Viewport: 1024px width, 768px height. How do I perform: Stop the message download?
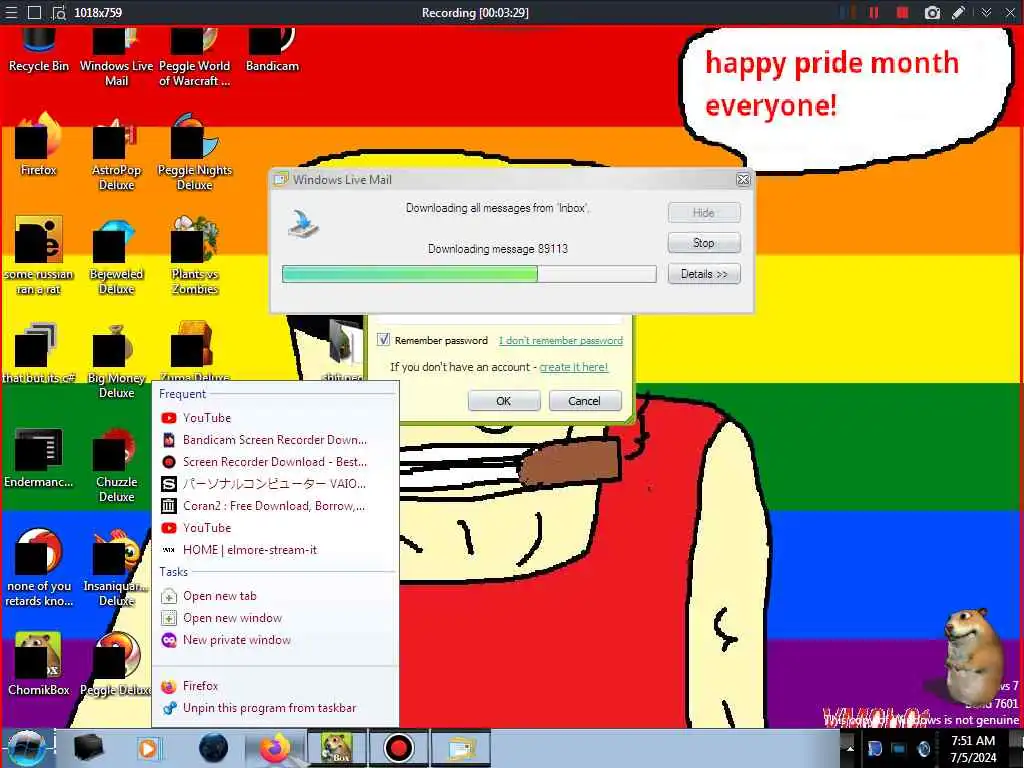pyautogui.click(x=704, y=243)
